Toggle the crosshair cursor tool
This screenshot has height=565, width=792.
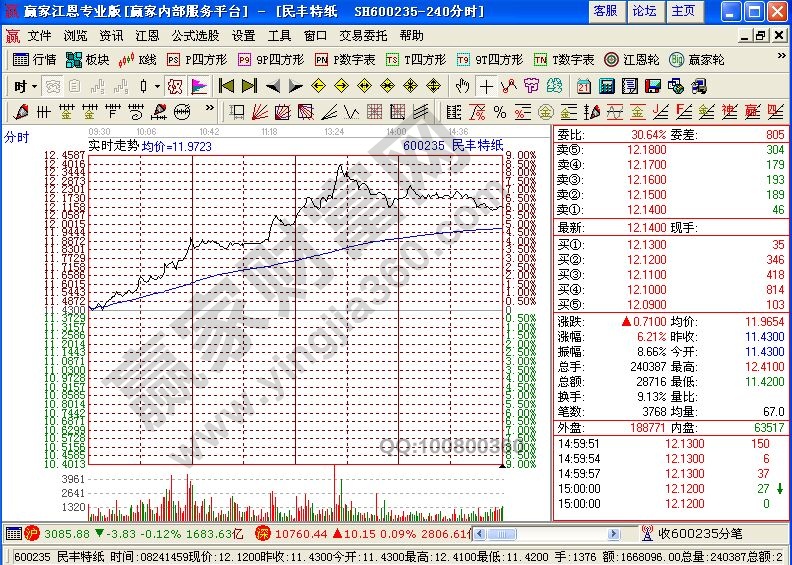click(x=486, y=86)
